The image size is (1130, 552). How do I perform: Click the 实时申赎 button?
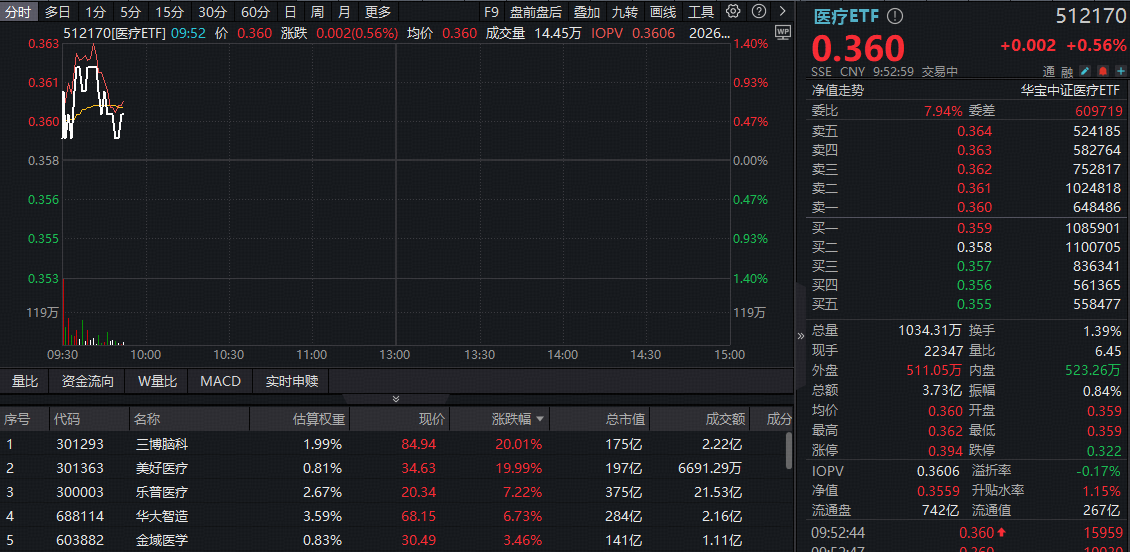(x=291, y=381)
